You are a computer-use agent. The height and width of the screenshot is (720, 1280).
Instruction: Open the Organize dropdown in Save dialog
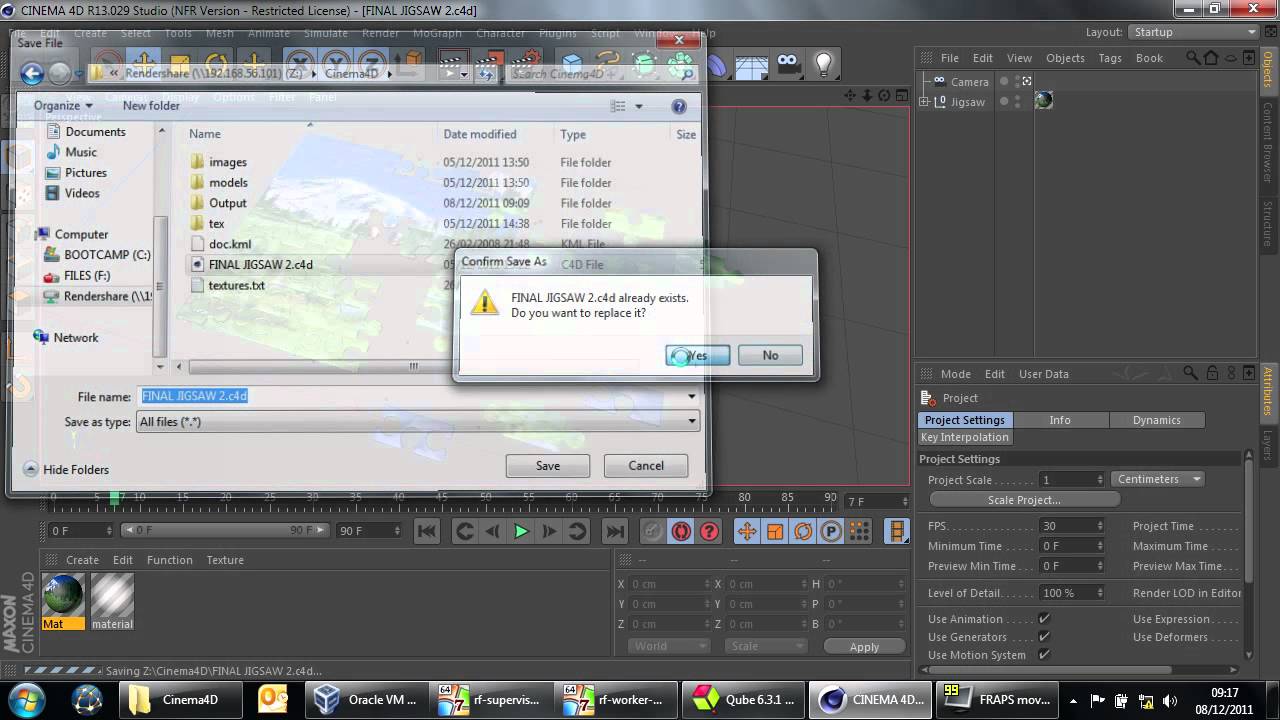[63, 106]
